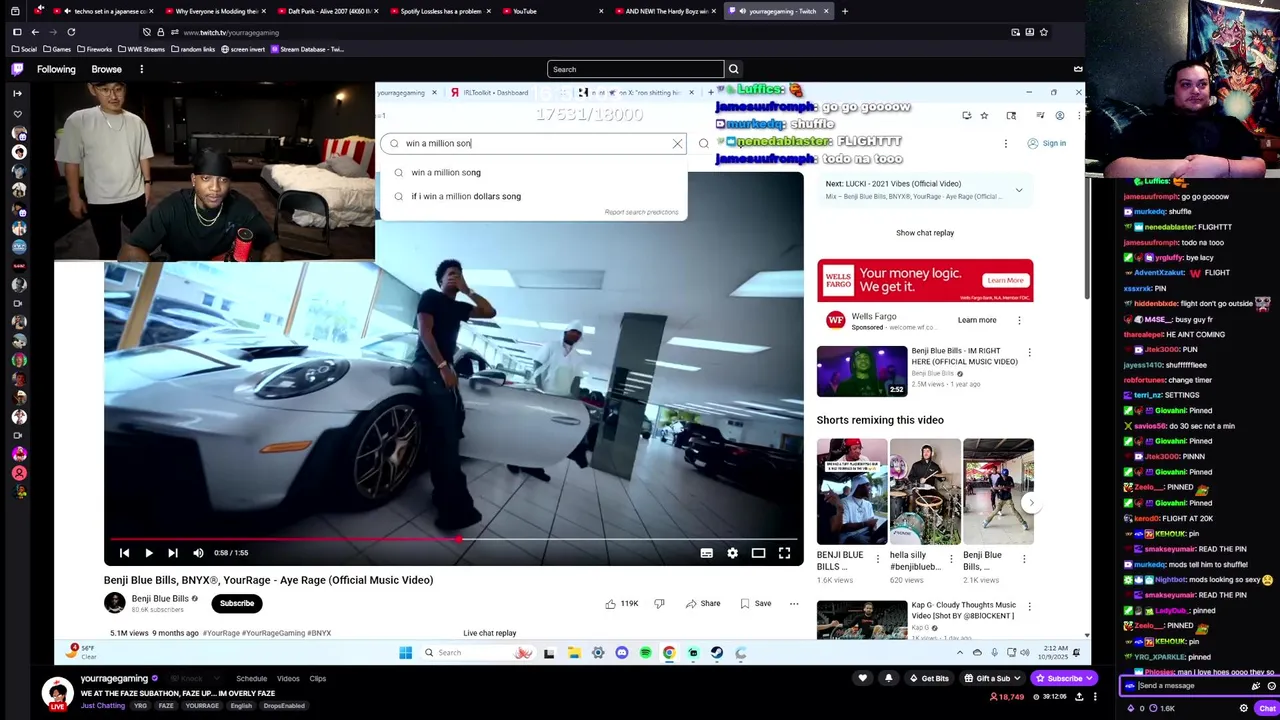The image size is (1280, 720).
Task: Show hidden tray icons in streamed taskbar
Action: tap(959, 653)
